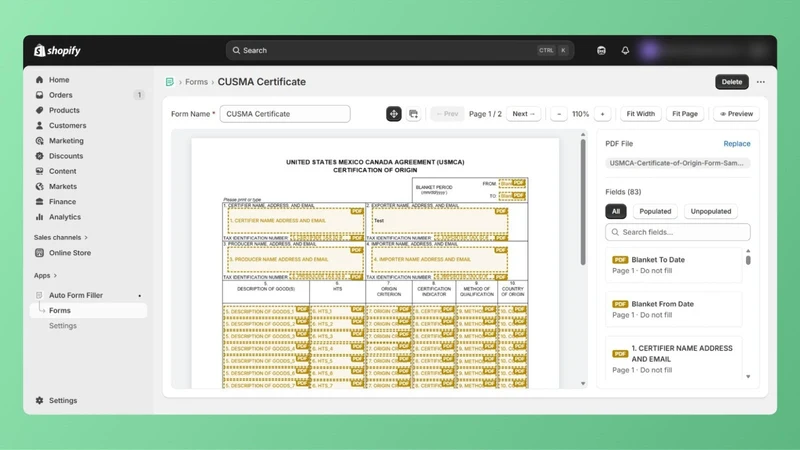800x450 pixels.
Task: Click the Auto Form Filler app icon
Action: tap(39, 295)
